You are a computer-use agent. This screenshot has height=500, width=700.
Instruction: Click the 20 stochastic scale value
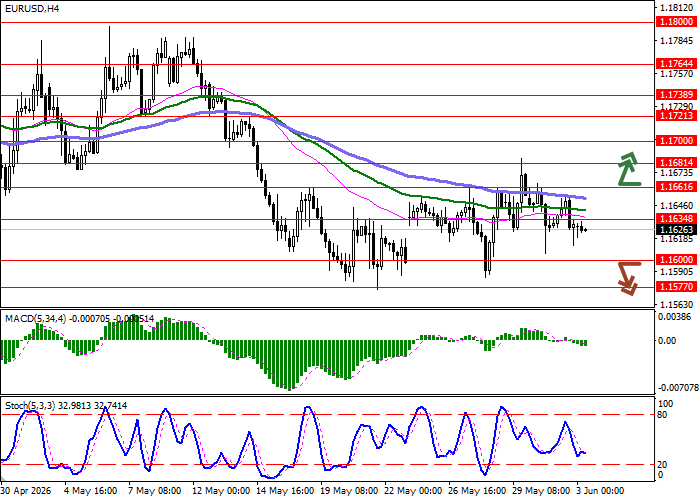click(x=663, y=465)
